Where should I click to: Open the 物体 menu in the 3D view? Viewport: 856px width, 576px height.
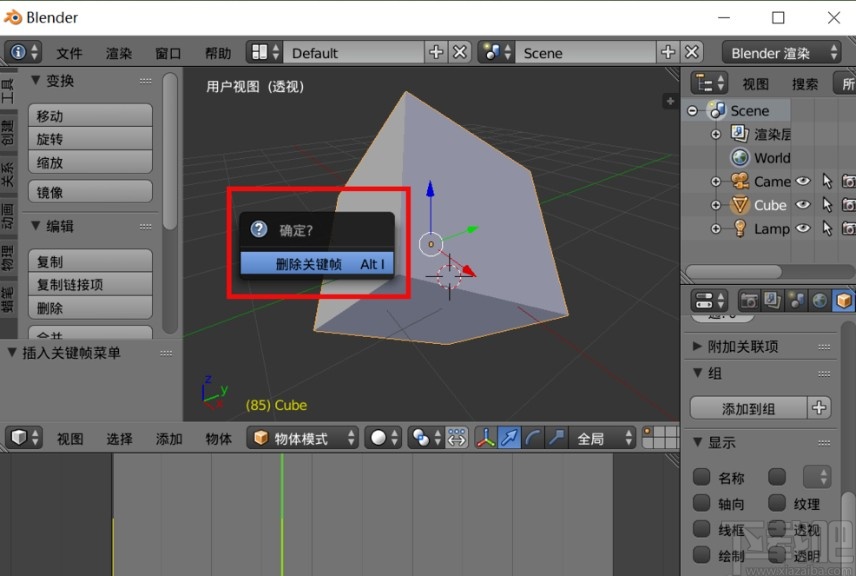(218, 437)
